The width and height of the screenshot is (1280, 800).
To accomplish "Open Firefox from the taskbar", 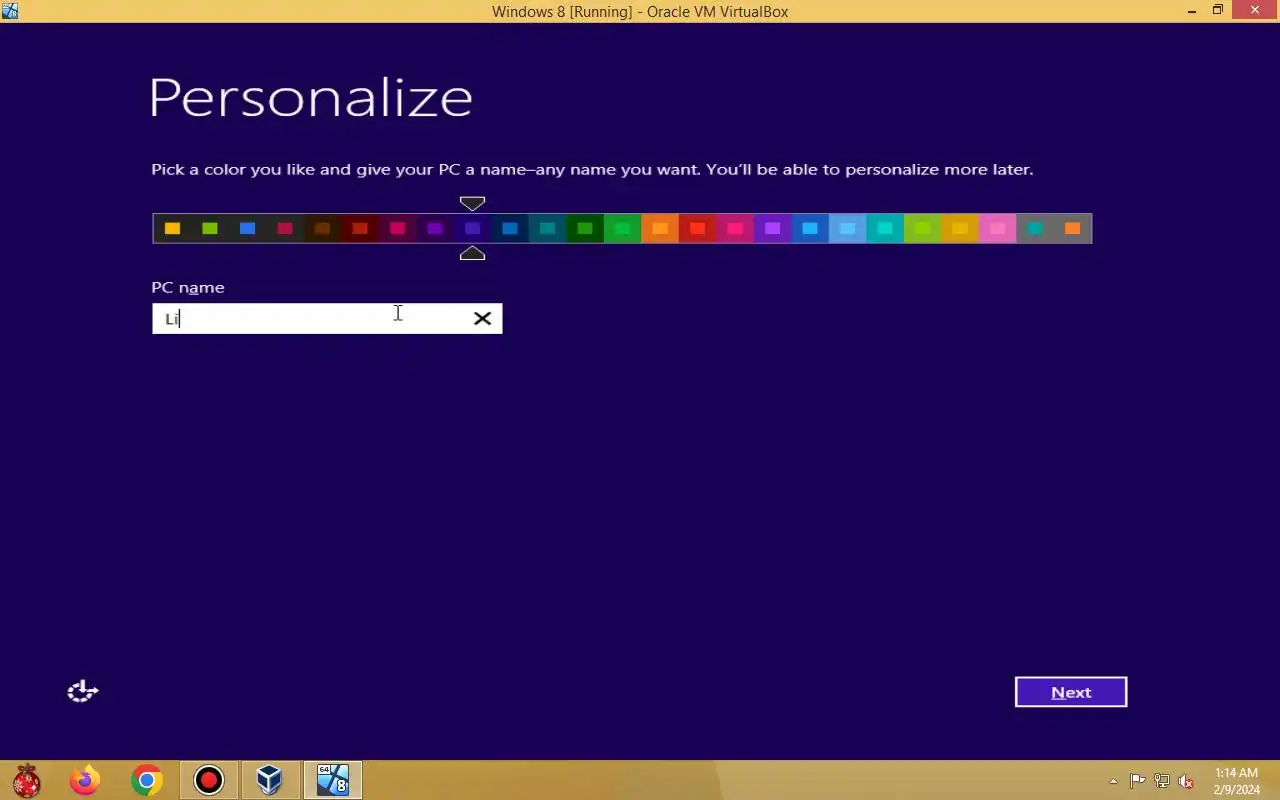I will pos(85,780).
